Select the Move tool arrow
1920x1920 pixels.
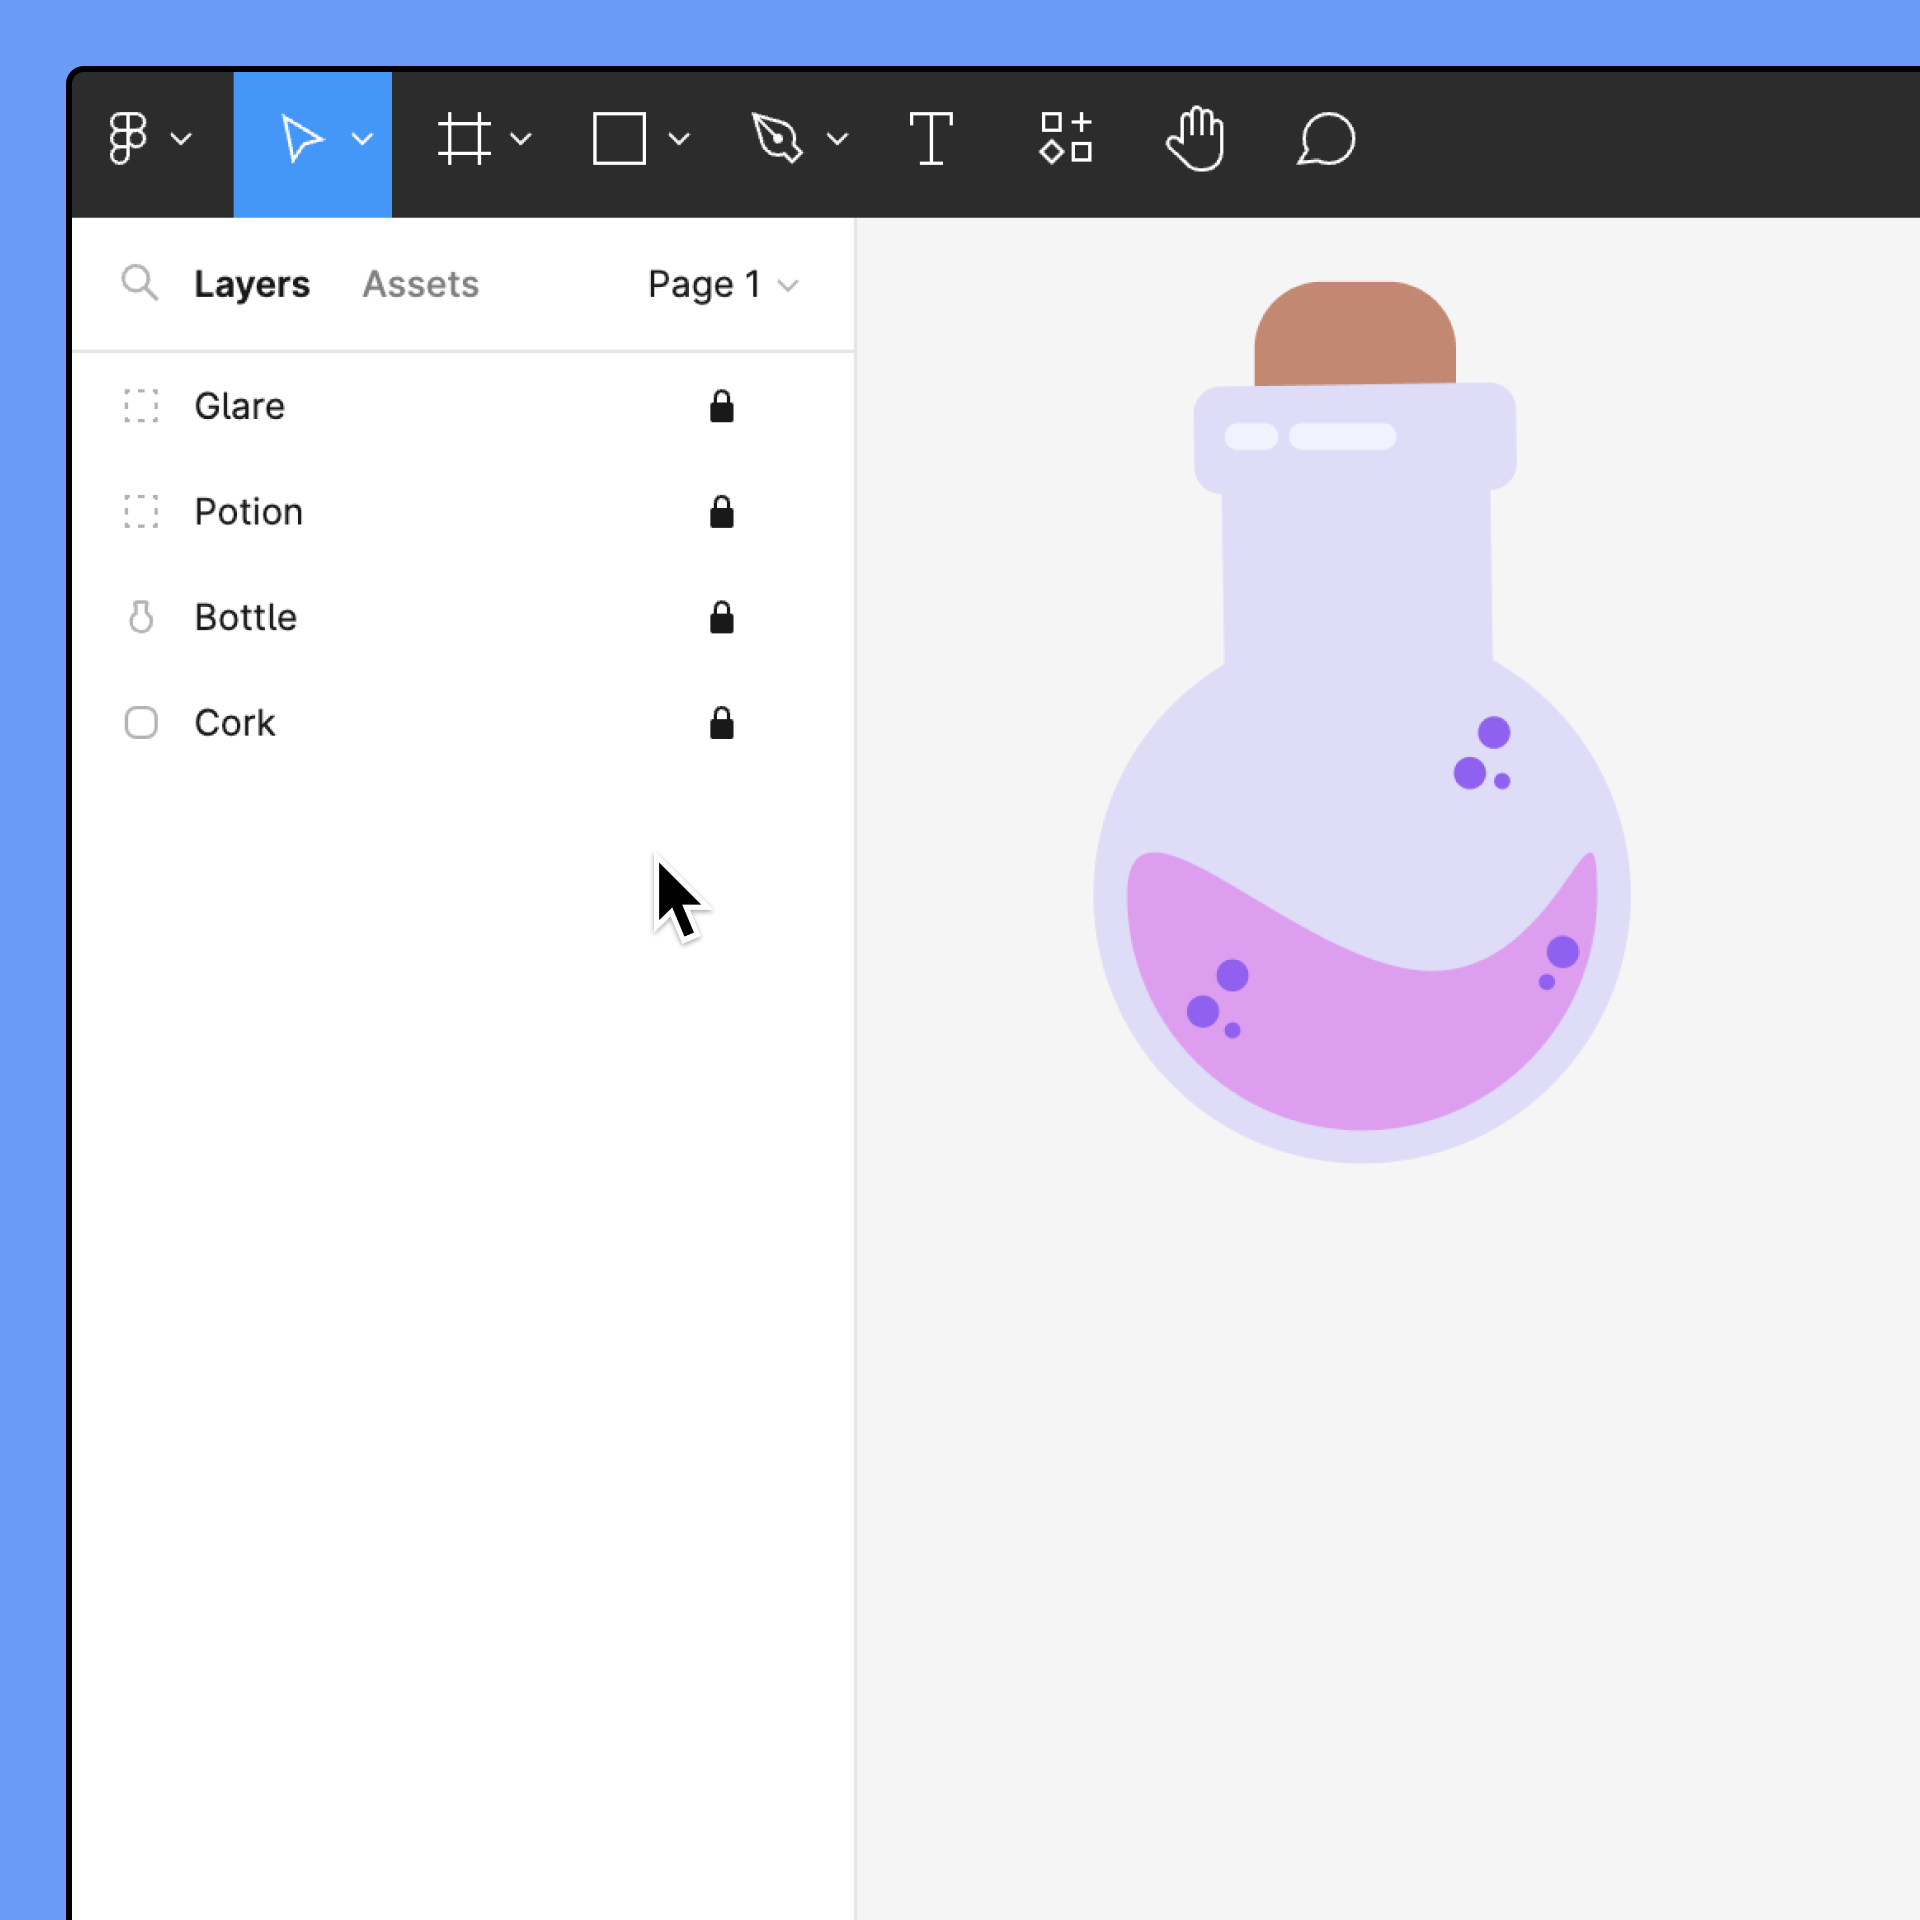point(301,138)
